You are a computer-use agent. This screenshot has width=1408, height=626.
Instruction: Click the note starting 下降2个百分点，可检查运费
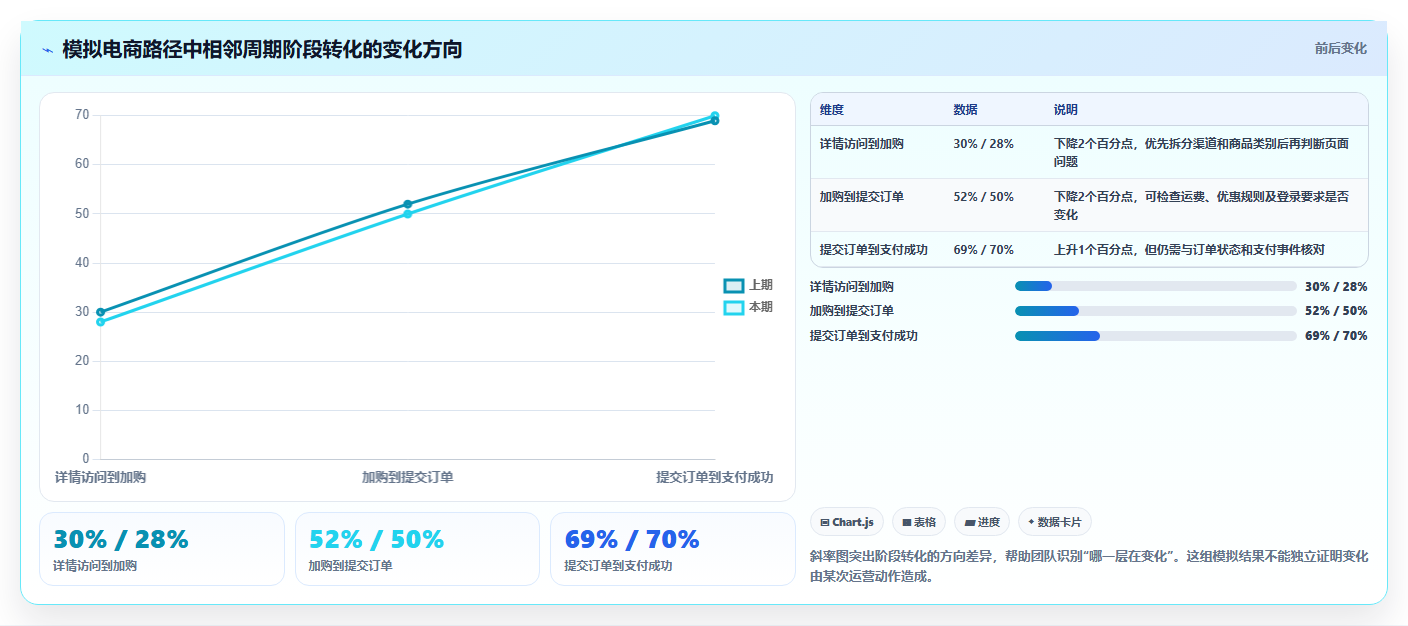pos(1201,206)
